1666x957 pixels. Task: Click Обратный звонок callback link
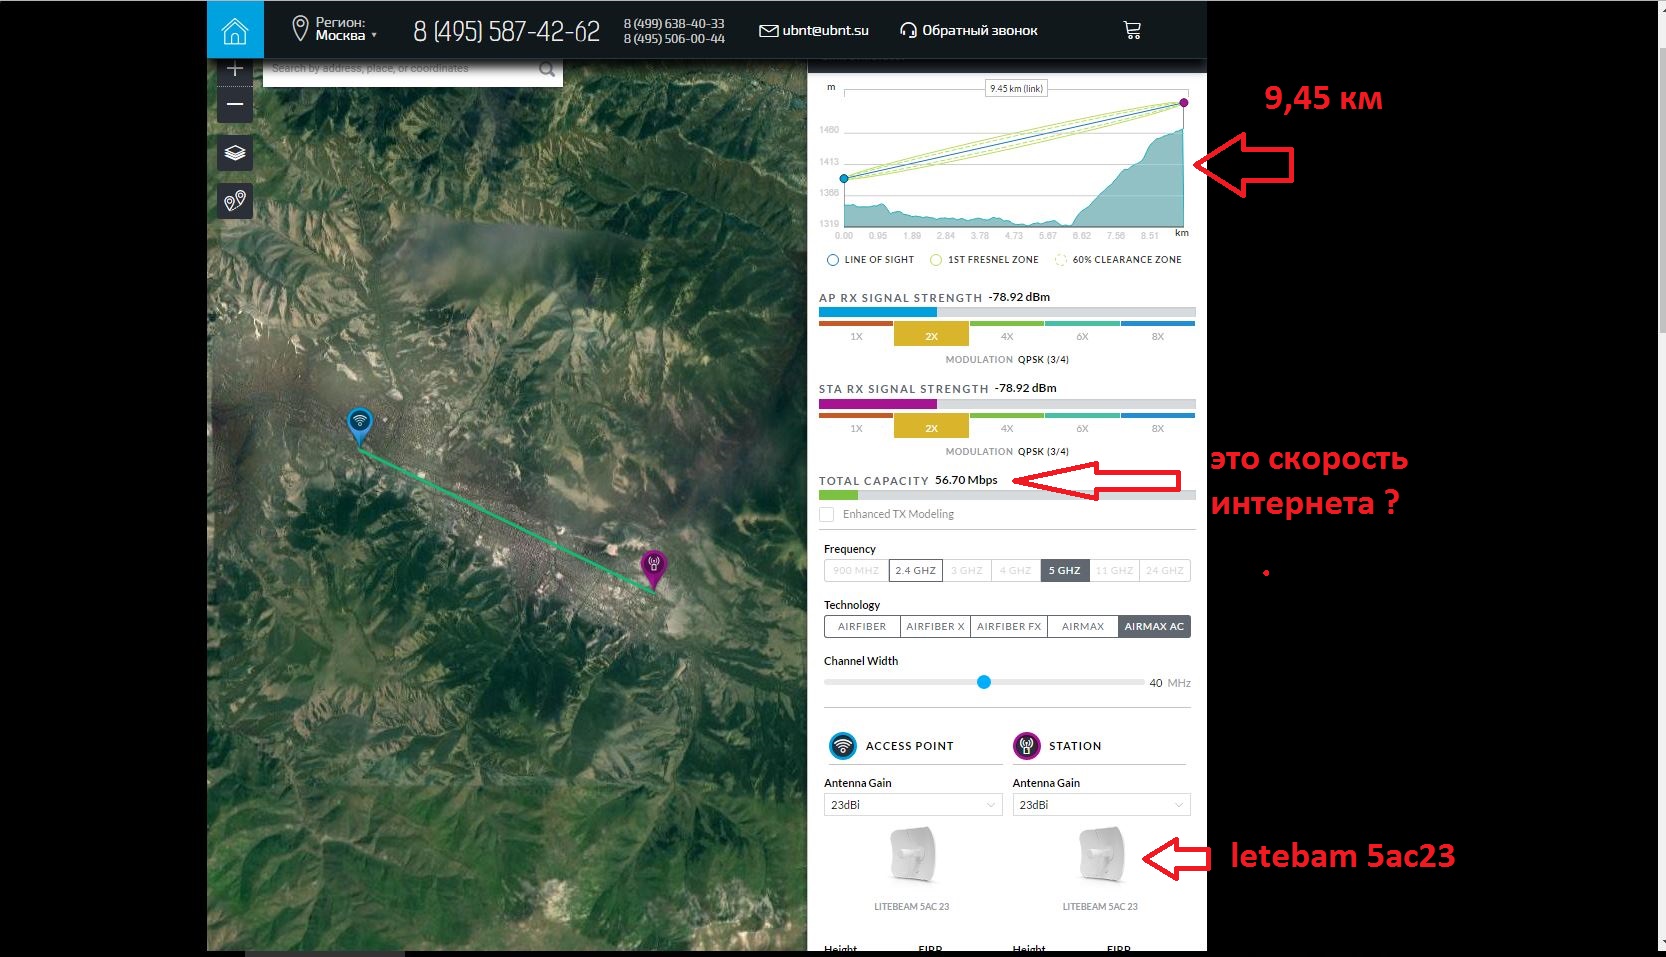[980, 31]
